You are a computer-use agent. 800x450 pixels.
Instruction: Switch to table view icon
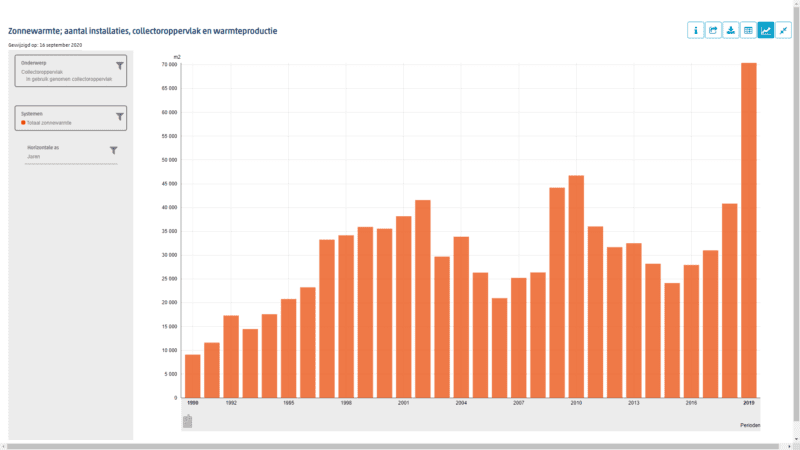(x=748, y=30)
